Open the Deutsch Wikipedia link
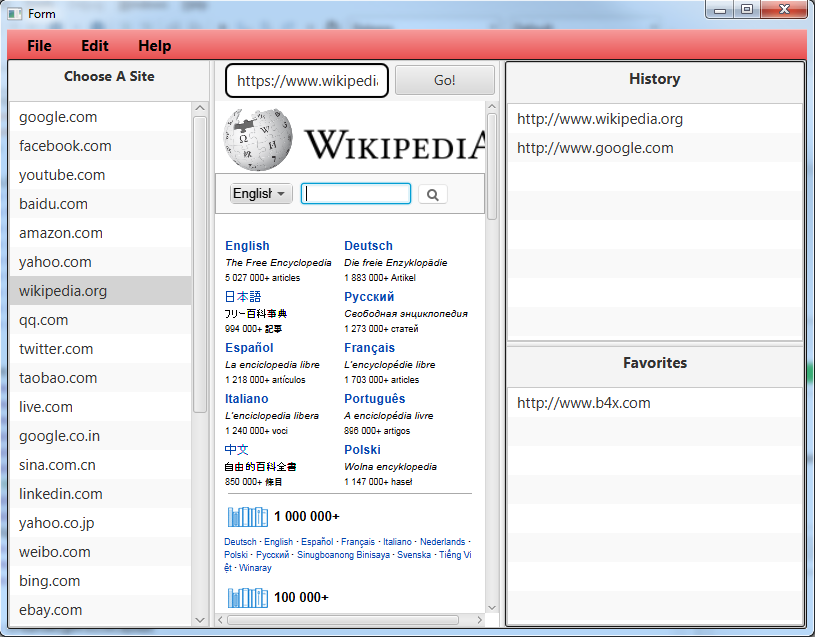 368,246
